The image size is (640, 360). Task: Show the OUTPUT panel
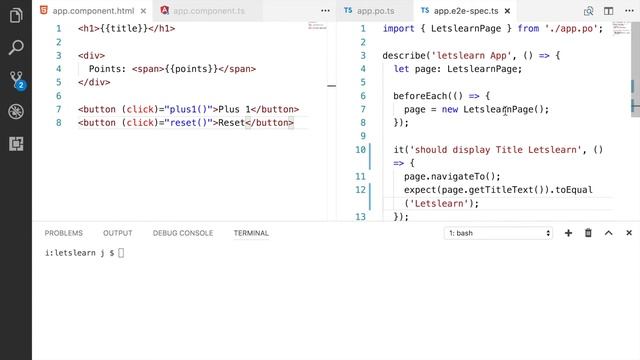[118, 233]
